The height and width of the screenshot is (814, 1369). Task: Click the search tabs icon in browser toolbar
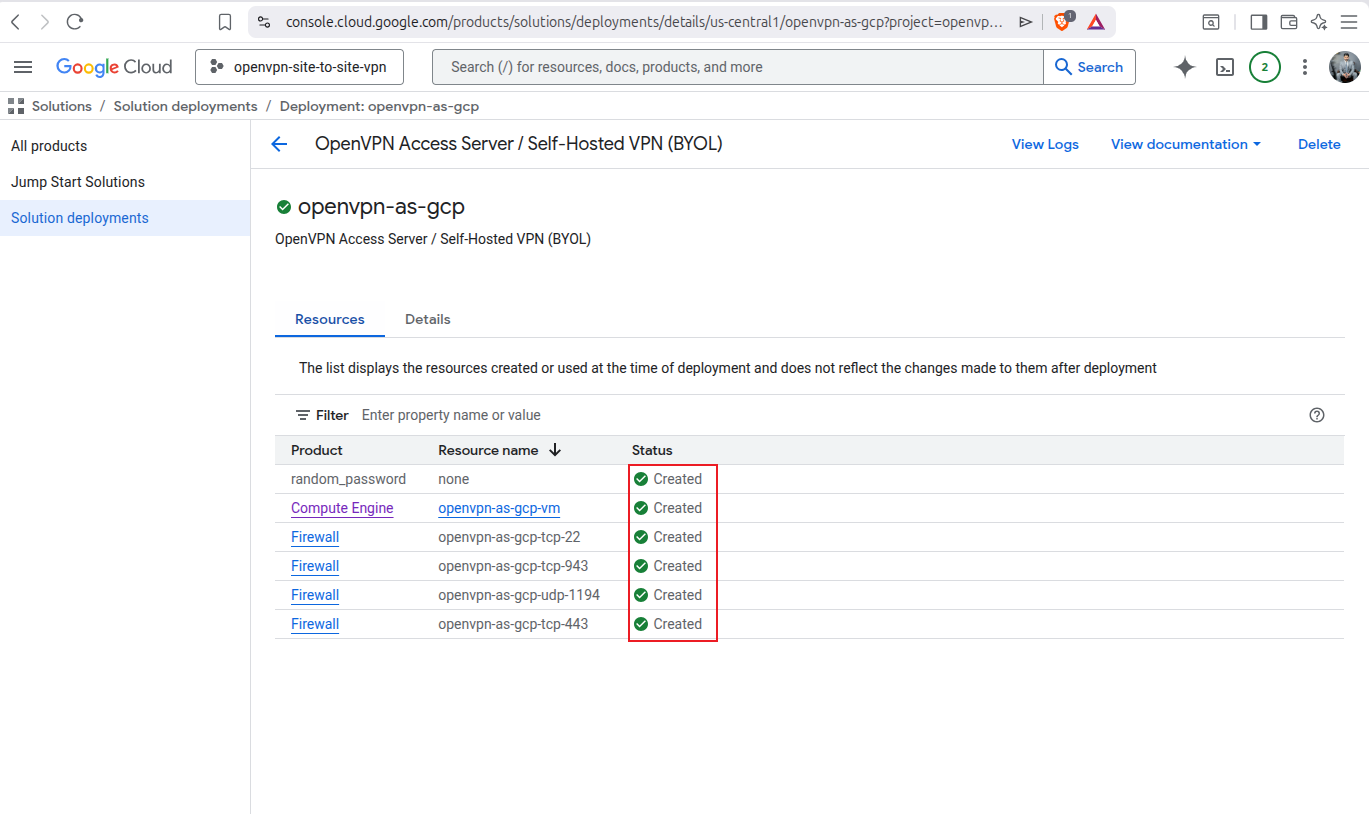1210,22
